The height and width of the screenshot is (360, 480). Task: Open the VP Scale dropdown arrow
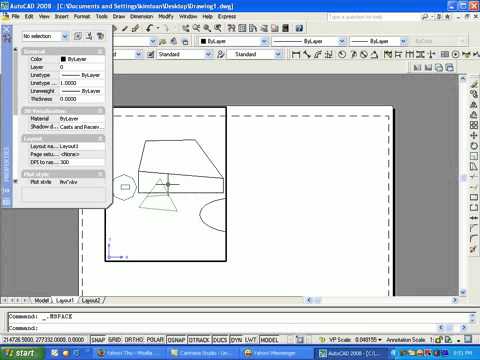pyautogui.click(x=380, y=340)
